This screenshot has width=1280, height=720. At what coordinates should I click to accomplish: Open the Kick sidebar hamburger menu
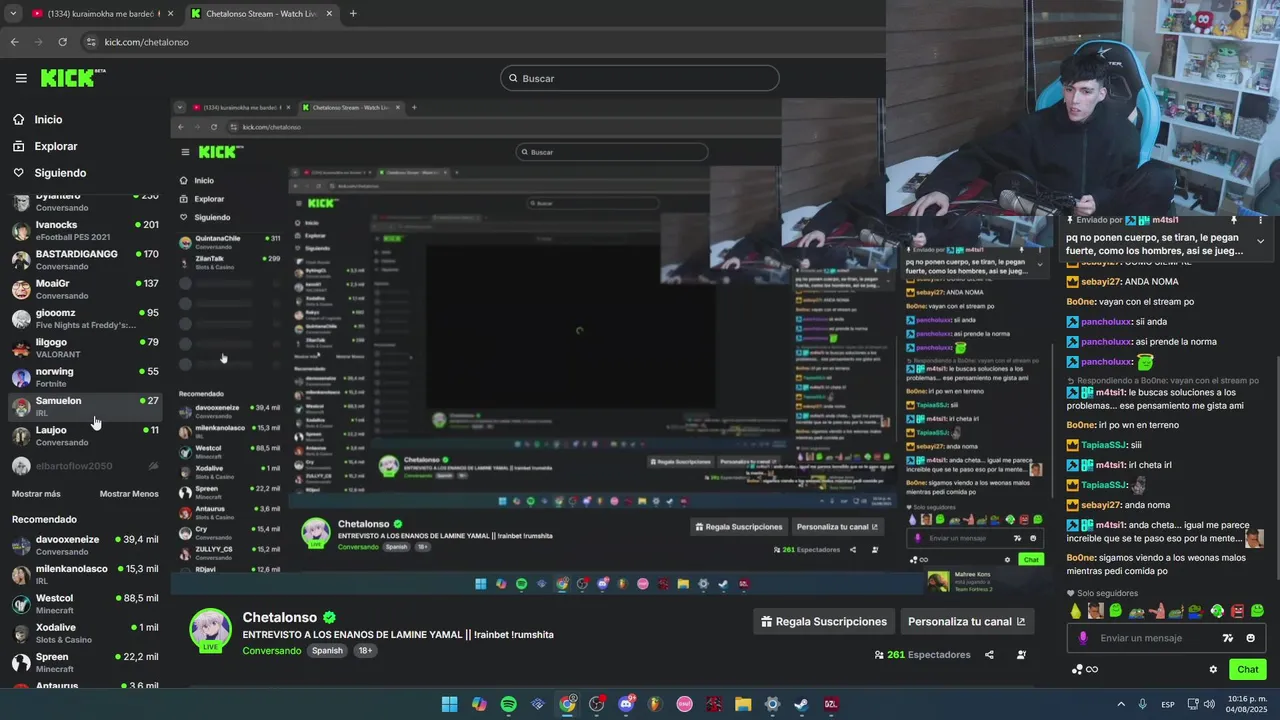click(21, 78)
